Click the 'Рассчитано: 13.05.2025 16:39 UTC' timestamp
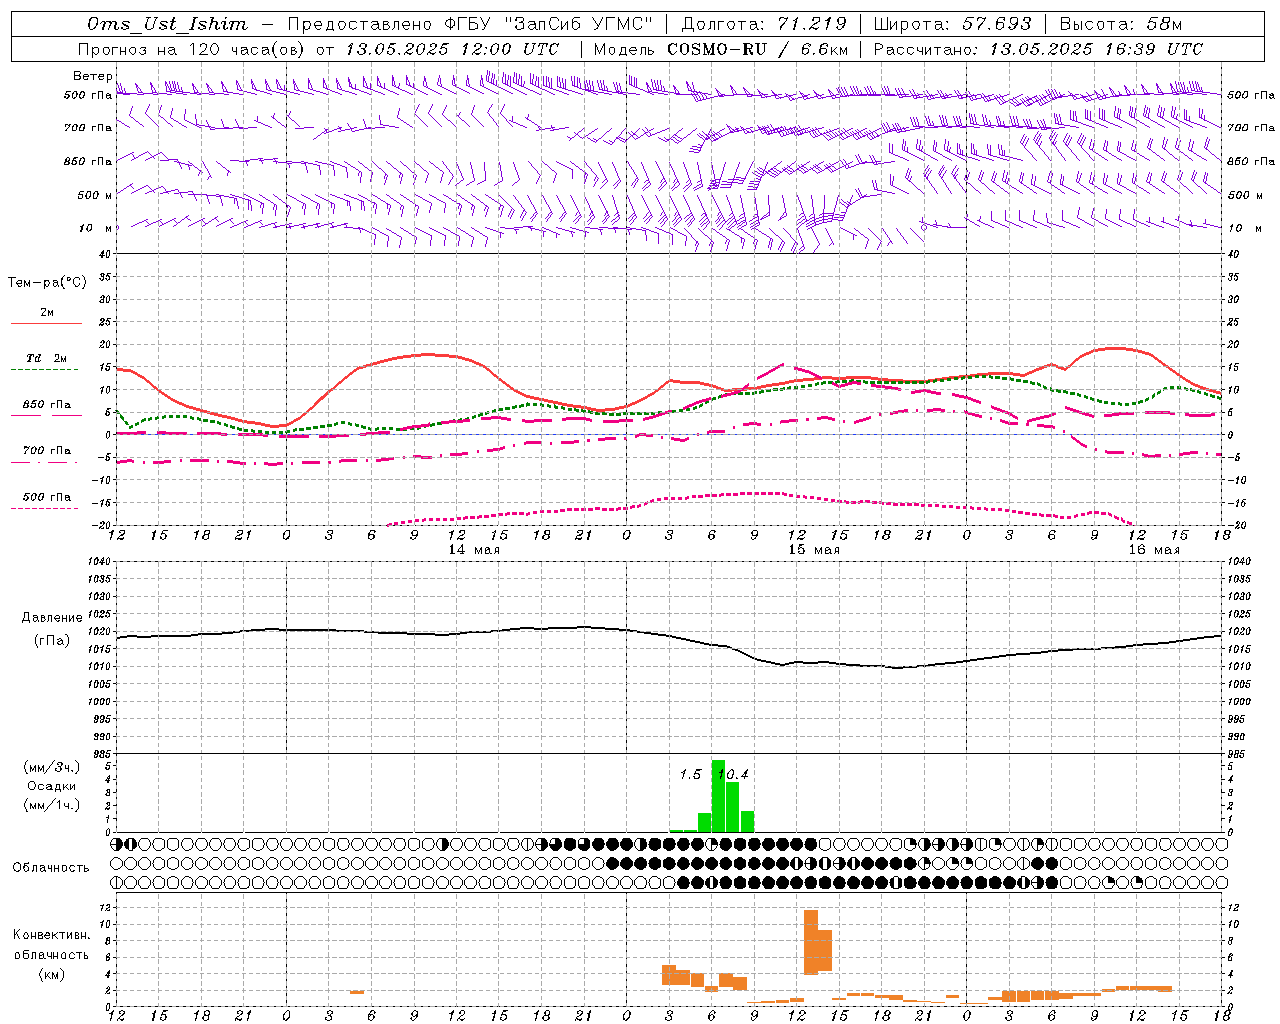1280x1024 pixels. point(1038,49)
